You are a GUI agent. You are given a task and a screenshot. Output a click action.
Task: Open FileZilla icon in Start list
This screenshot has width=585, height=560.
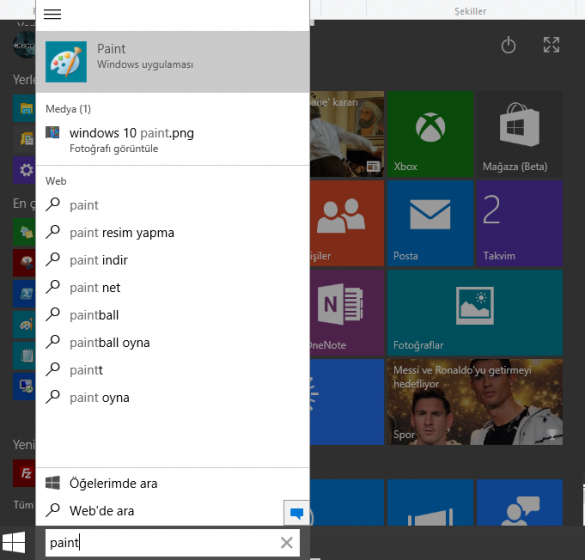coord(24,473)
